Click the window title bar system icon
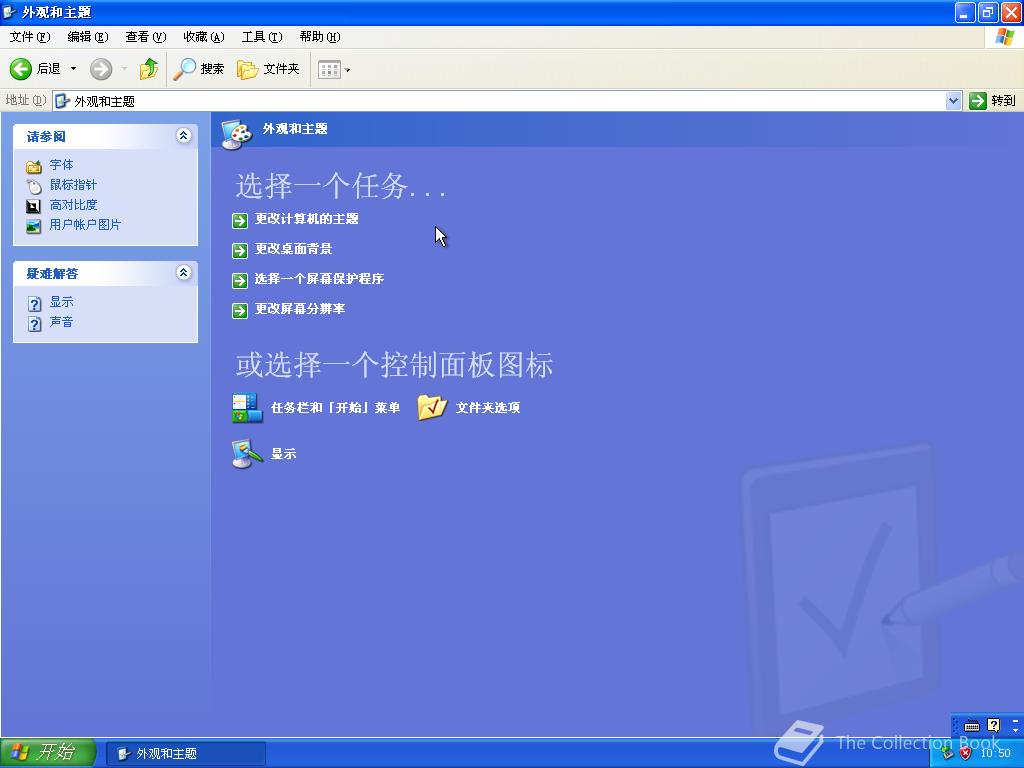This screenshot has height=768, width=1024. [x=10, y=12]
